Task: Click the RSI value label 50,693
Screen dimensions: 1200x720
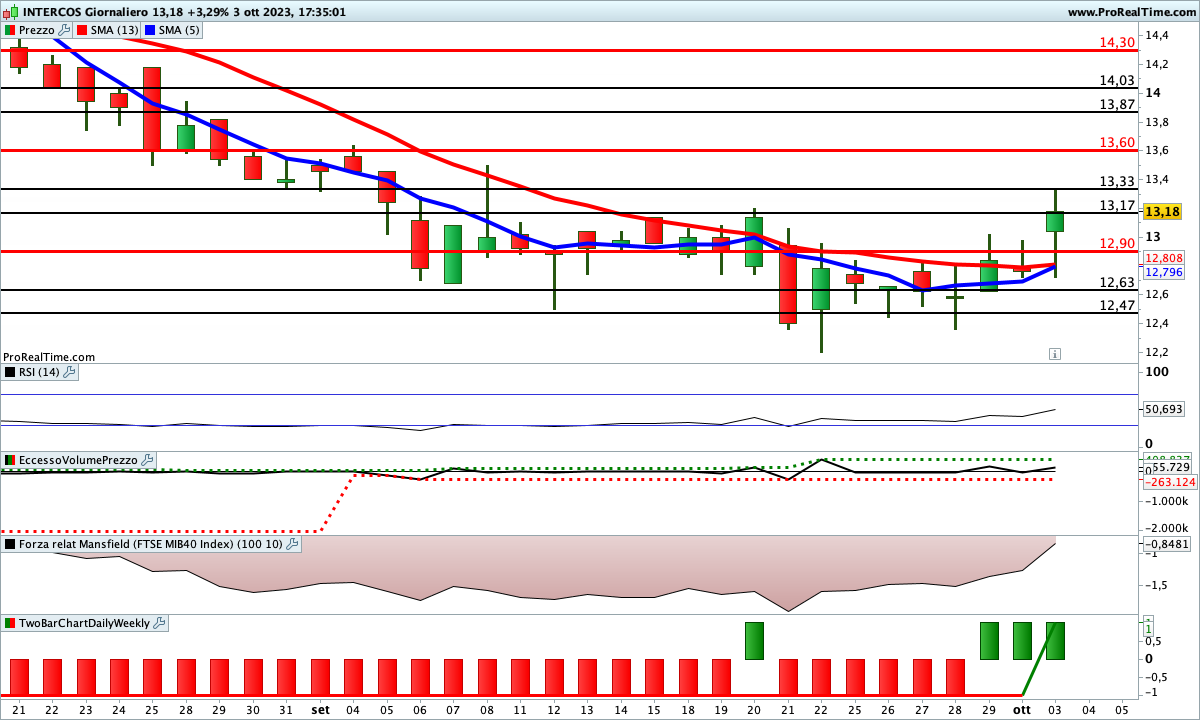Action: click(x=1163, y=409)
